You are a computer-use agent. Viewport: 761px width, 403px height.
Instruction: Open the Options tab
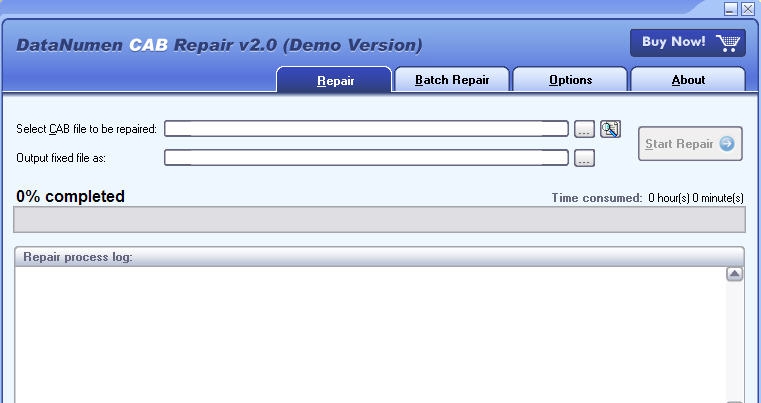click(x=570, y=80)
